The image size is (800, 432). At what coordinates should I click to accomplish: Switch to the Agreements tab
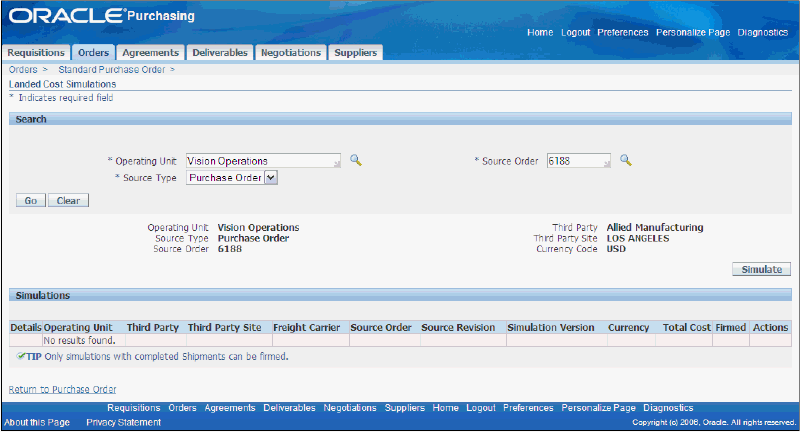tap(151, 53)
